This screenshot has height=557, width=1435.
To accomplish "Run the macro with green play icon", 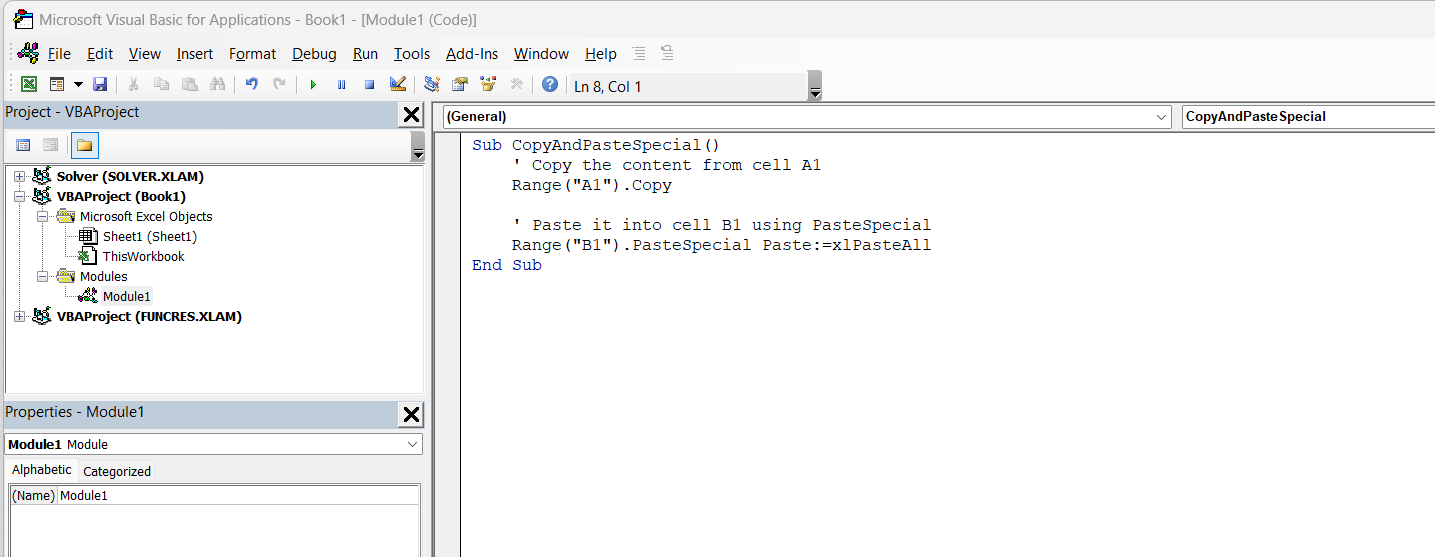I will point(313,85).
